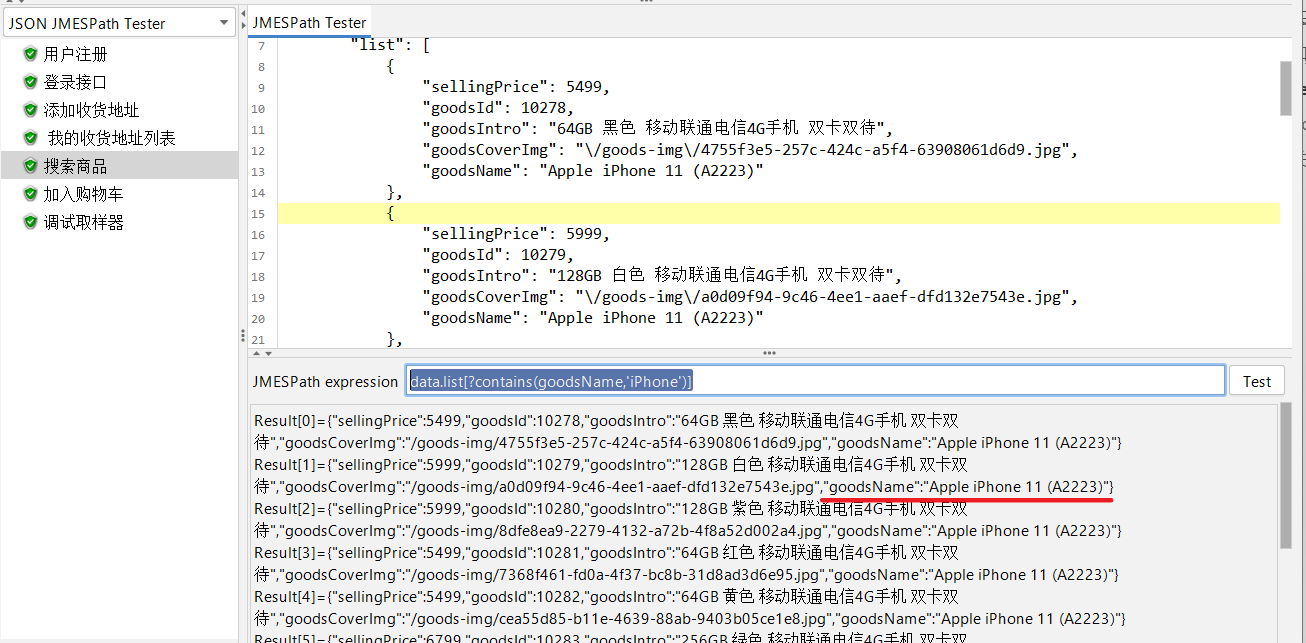
Task: Click line number 21 in the gutter
Action: [x=259, y=340]
